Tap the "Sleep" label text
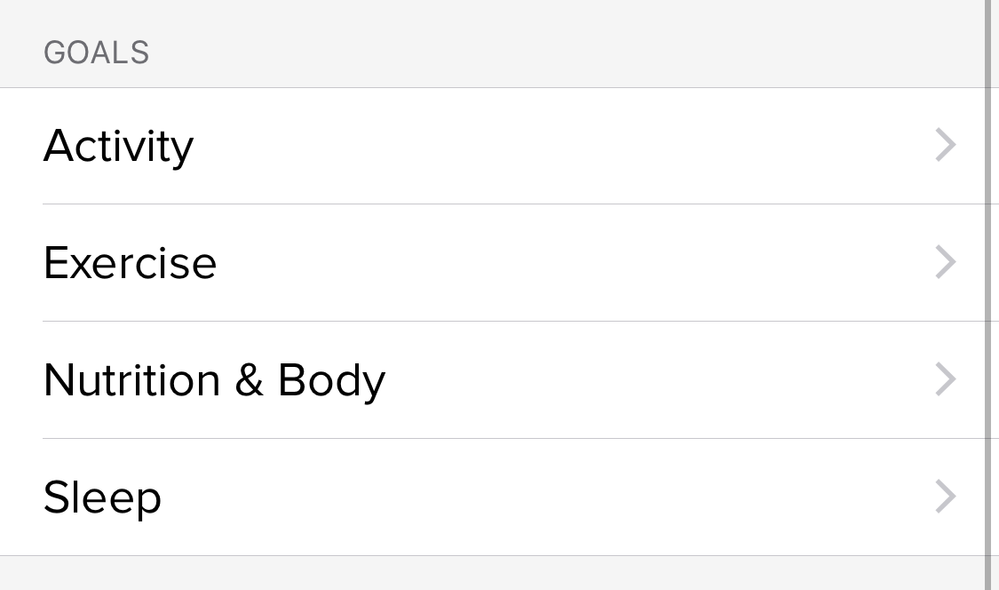The image size is (999, 590). coord(102,497)
